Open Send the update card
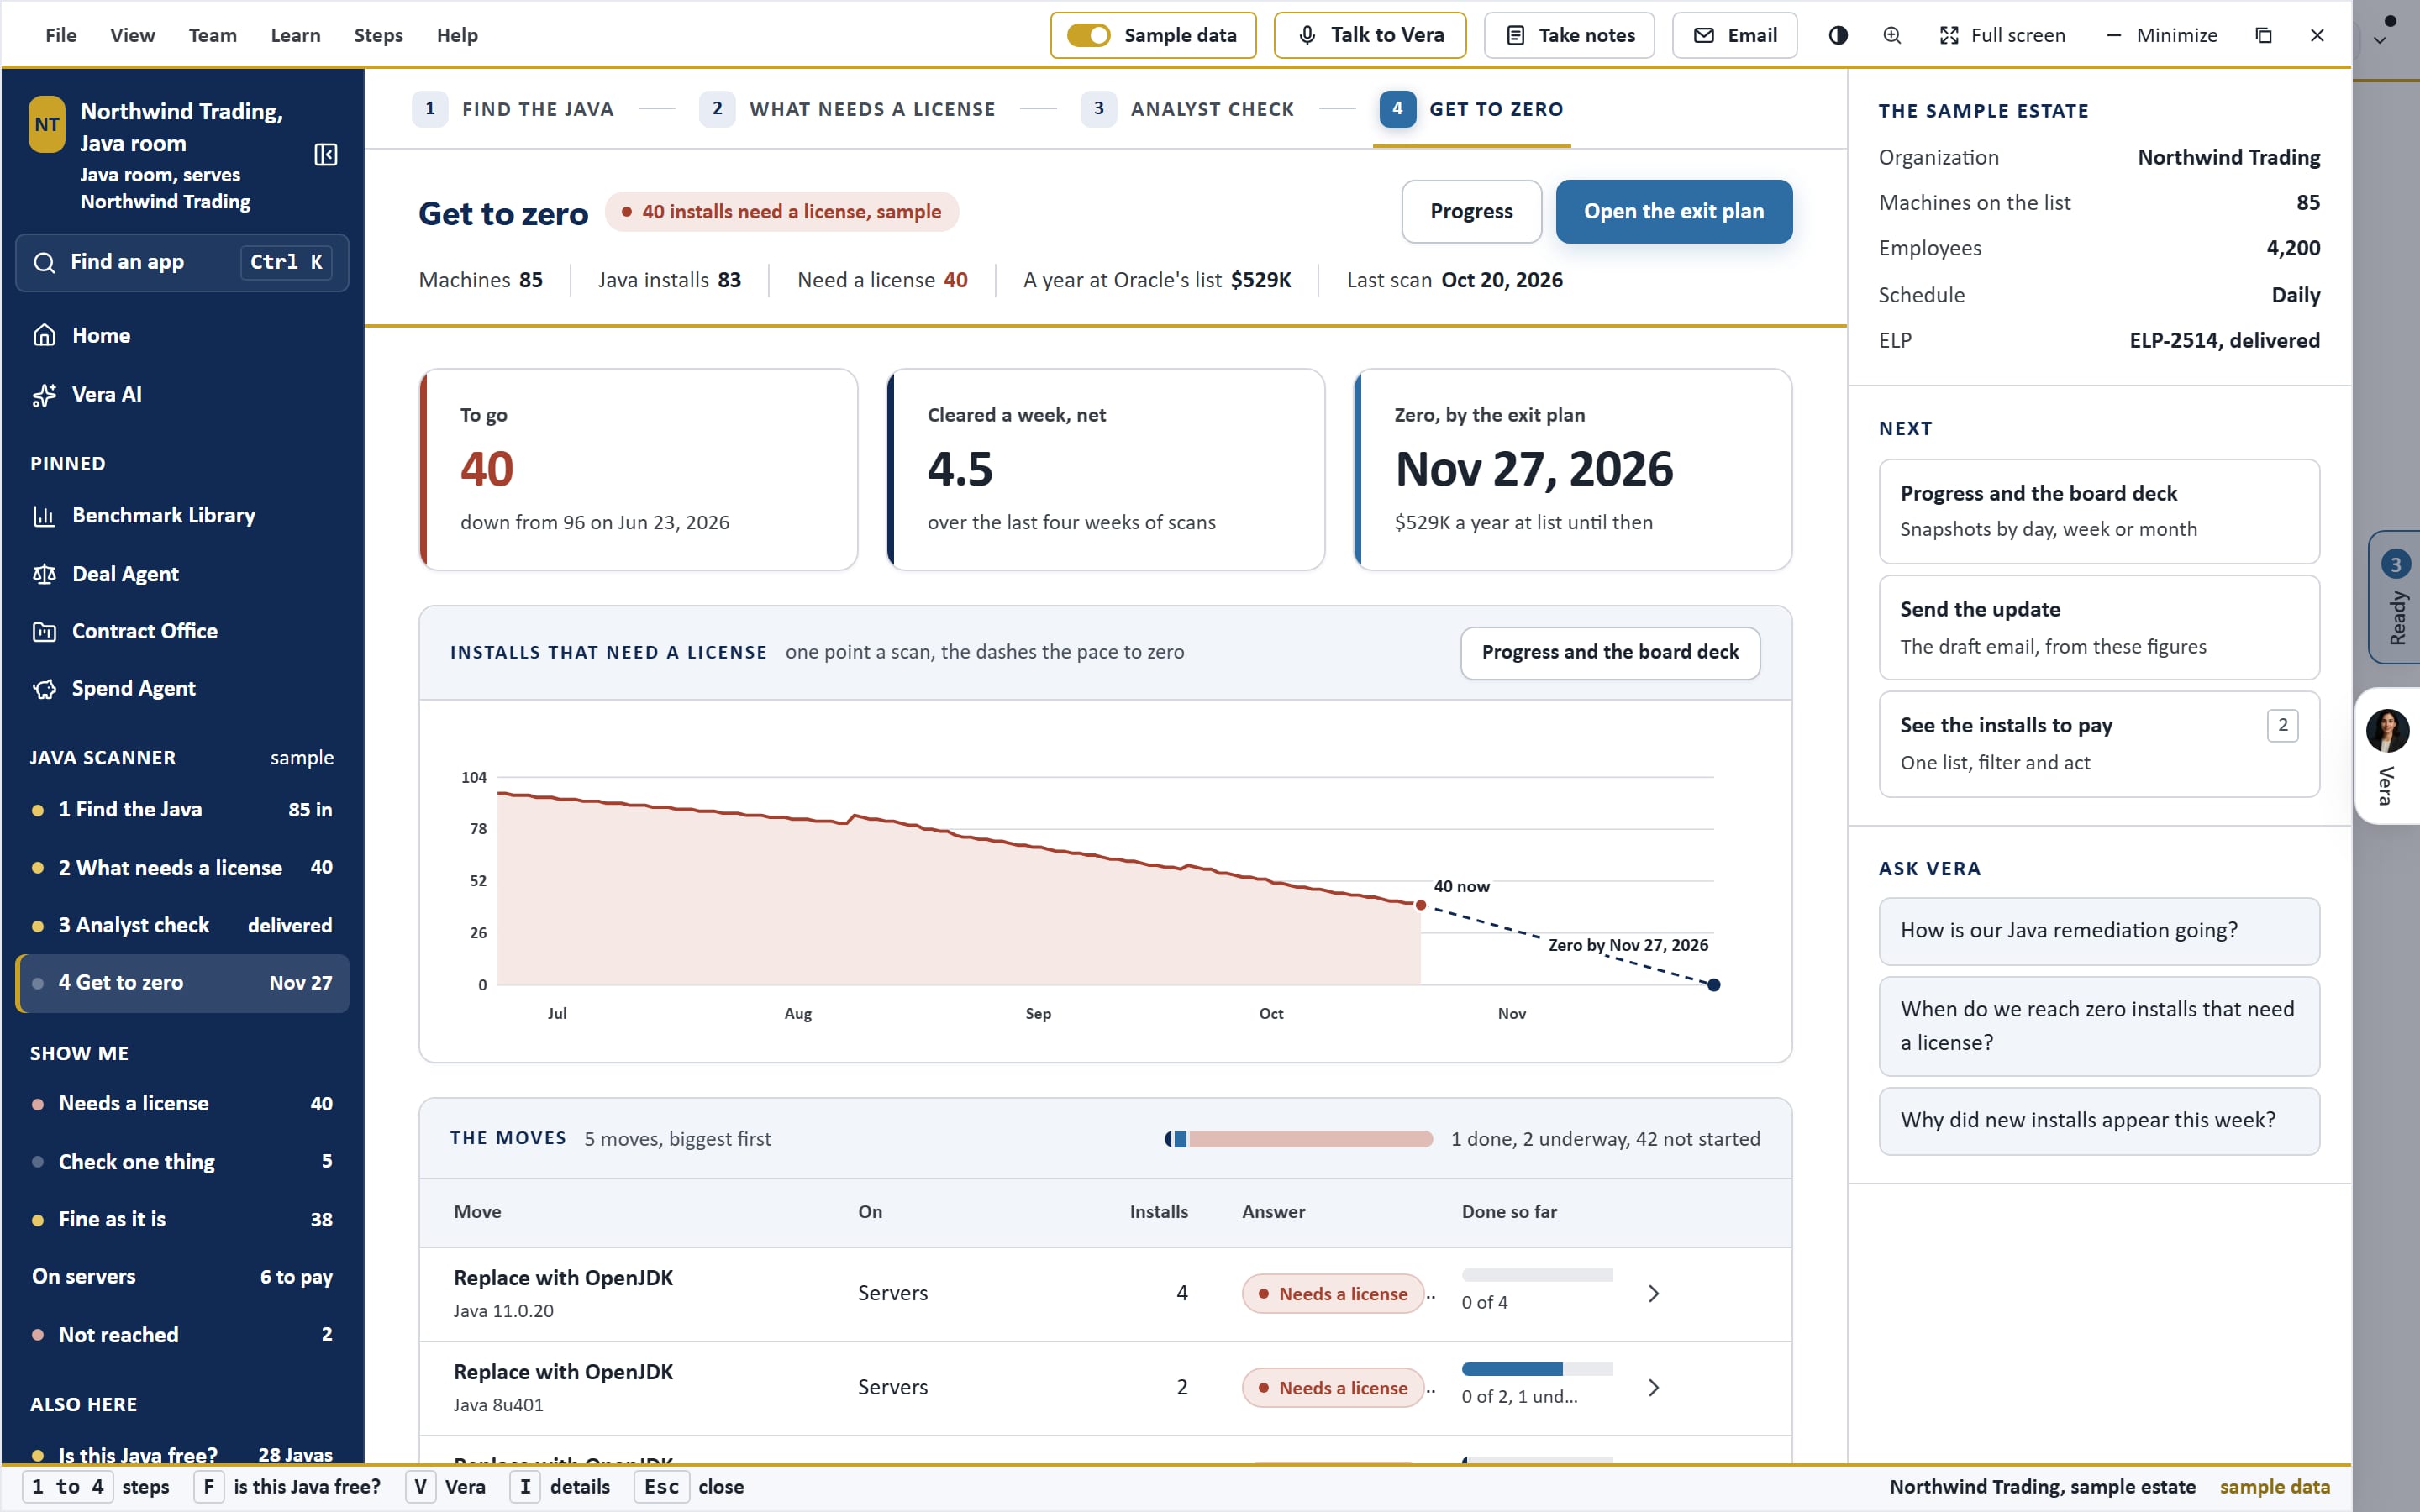The image size is (2420, 1512). pyautogui.click(x=2099, y=627)
